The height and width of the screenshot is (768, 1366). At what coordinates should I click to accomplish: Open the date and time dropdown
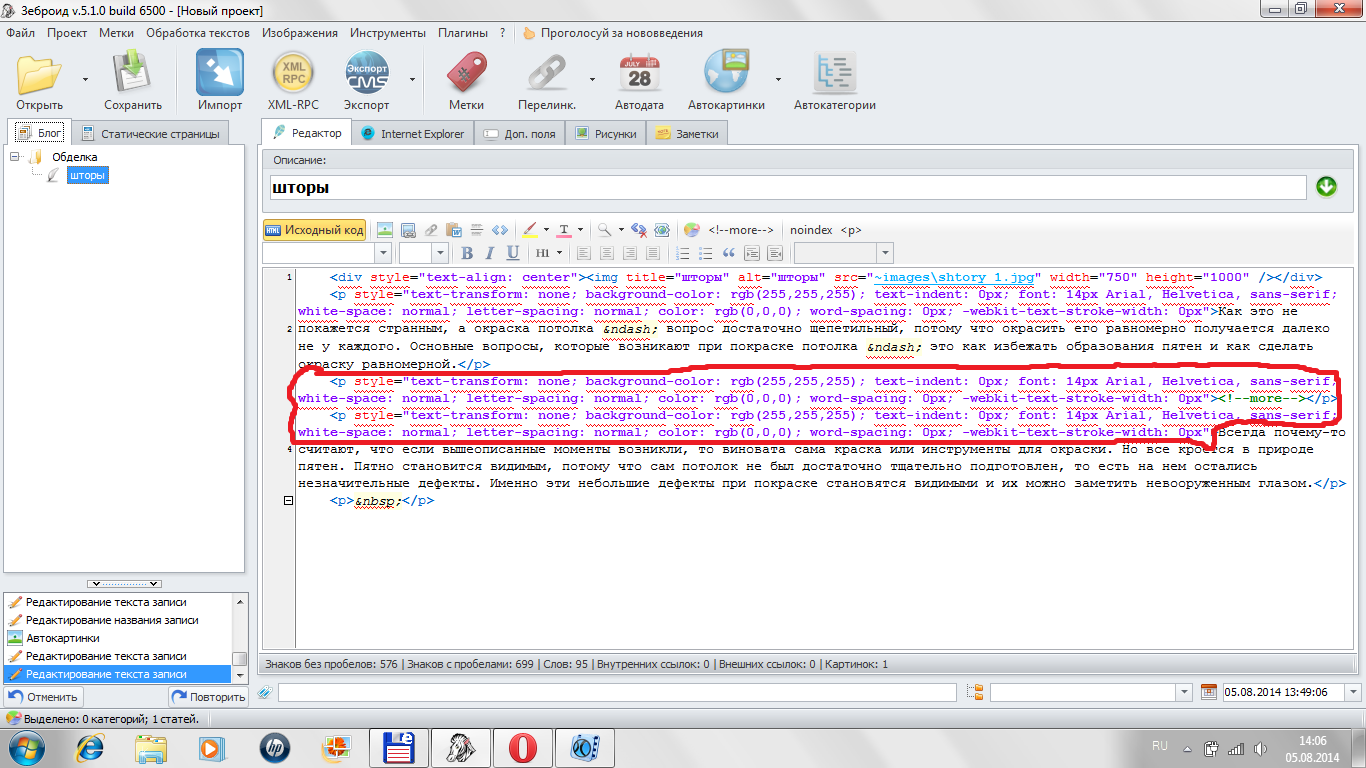click(1353, 692)
